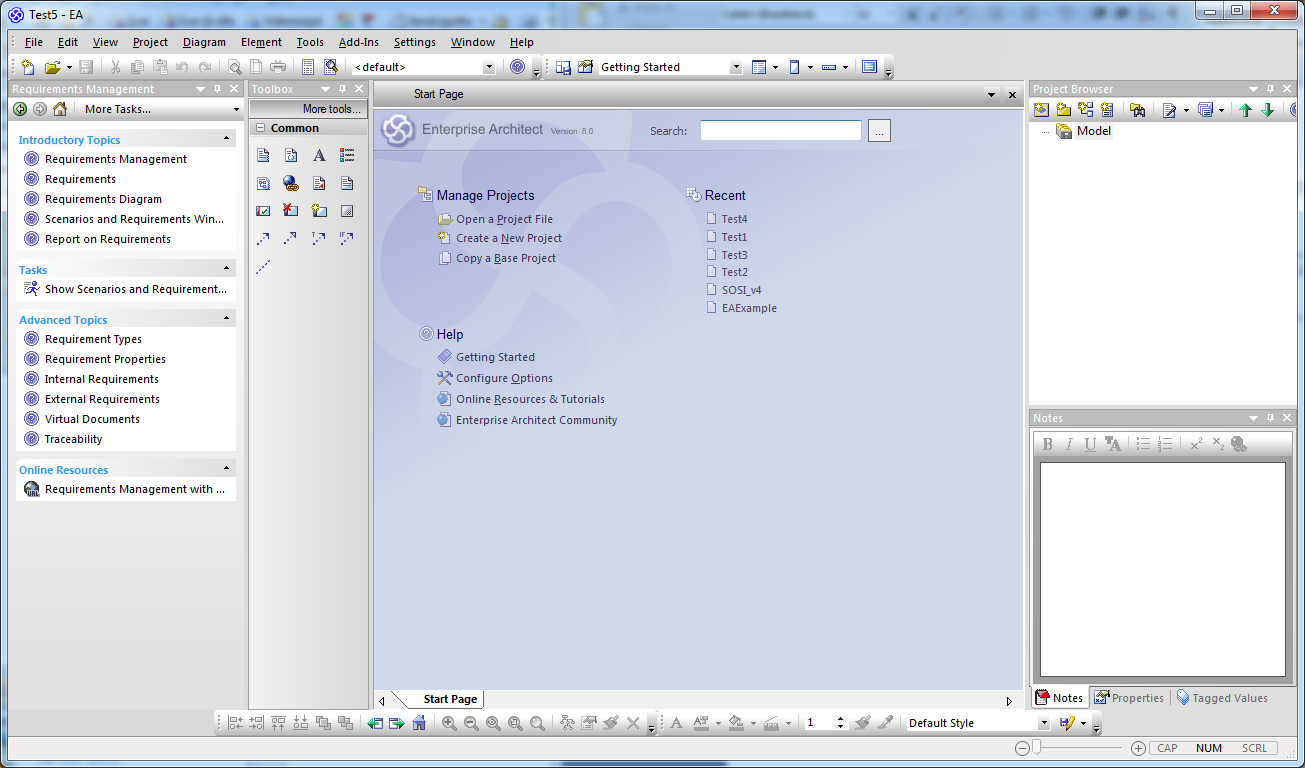Click the green left arrow diagram-back icon

click(375, 723)
